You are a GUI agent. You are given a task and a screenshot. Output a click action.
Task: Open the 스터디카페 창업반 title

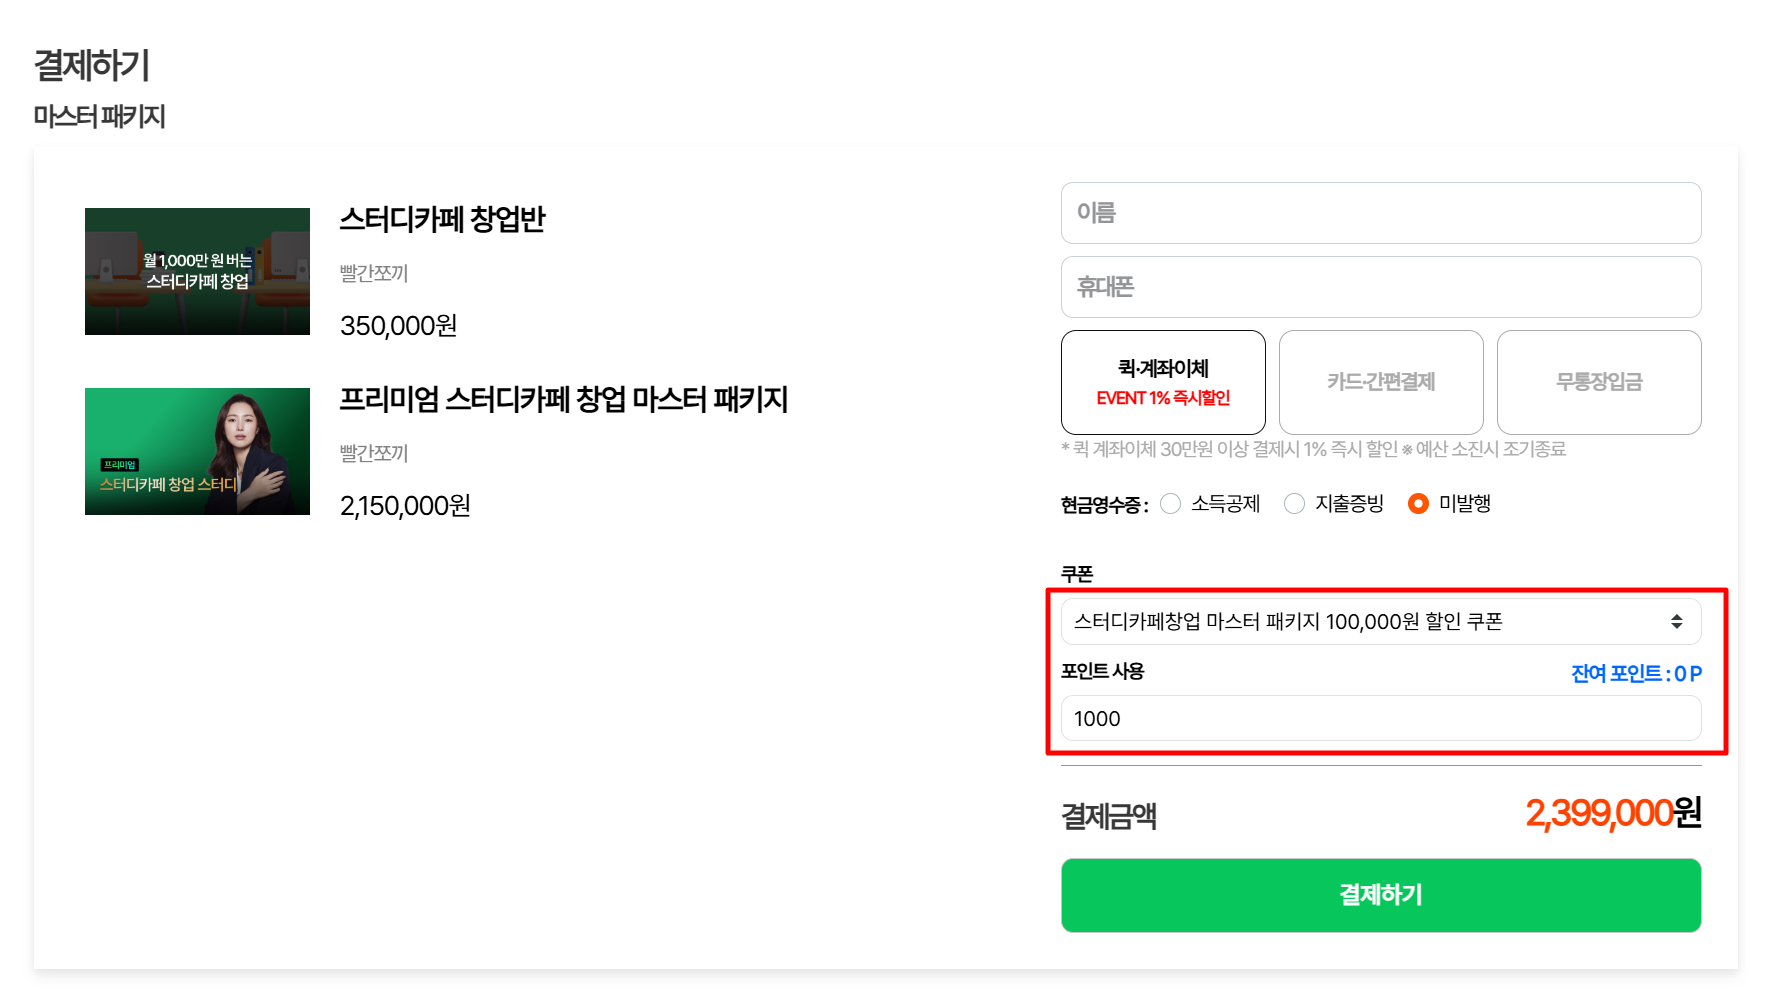[x=442, y=219]
